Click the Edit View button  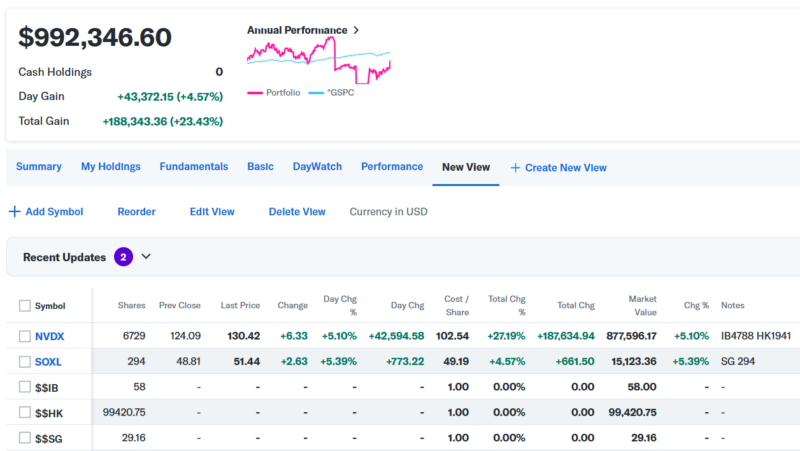[x=212, y=212]
